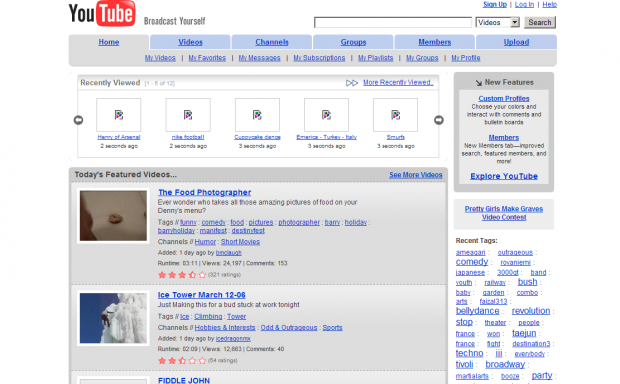Switch to the Channels tab
This screenshot has width=620, height=384.
[272, 42]
